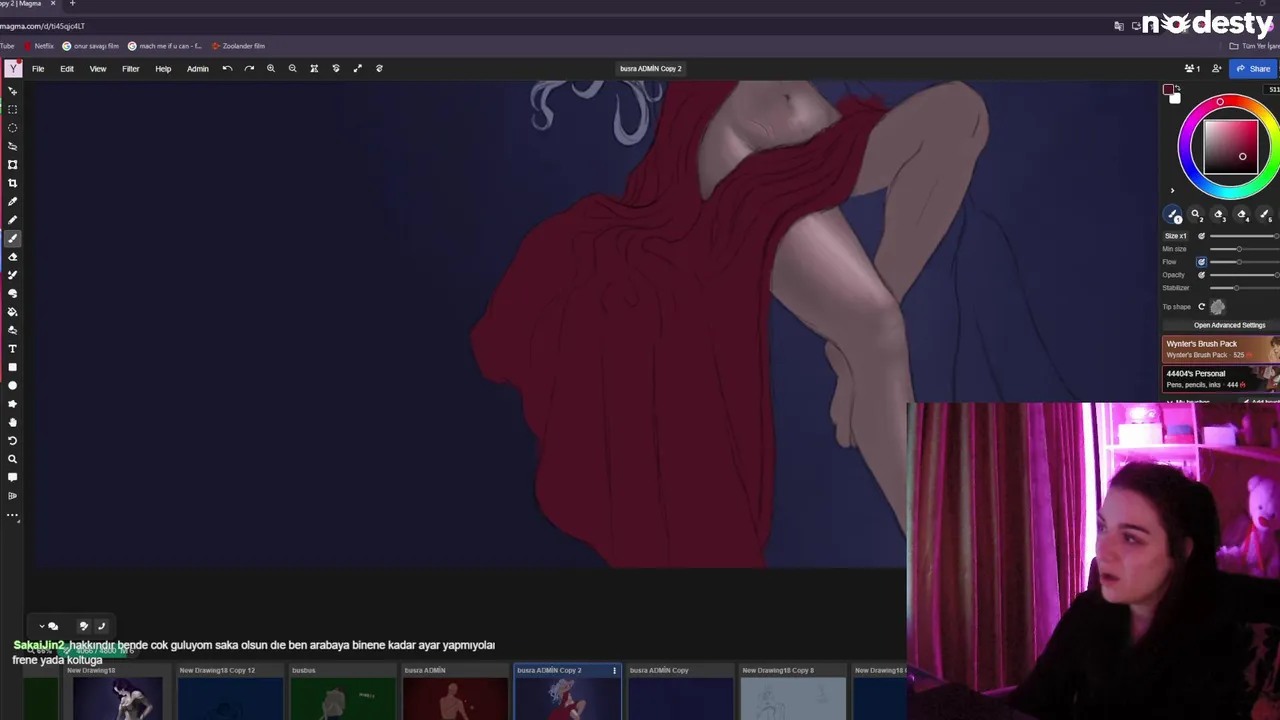Select the Smudge tool
1280x720 pixels.
point(13,293)
